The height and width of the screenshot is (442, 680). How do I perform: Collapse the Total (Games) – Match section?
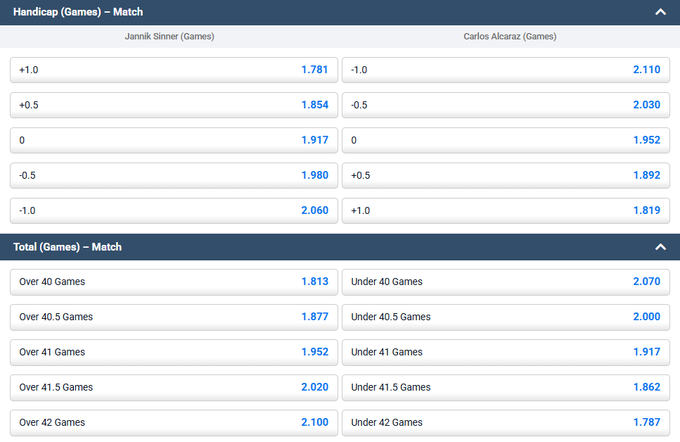pyautogui.click(x=659, y=246)
